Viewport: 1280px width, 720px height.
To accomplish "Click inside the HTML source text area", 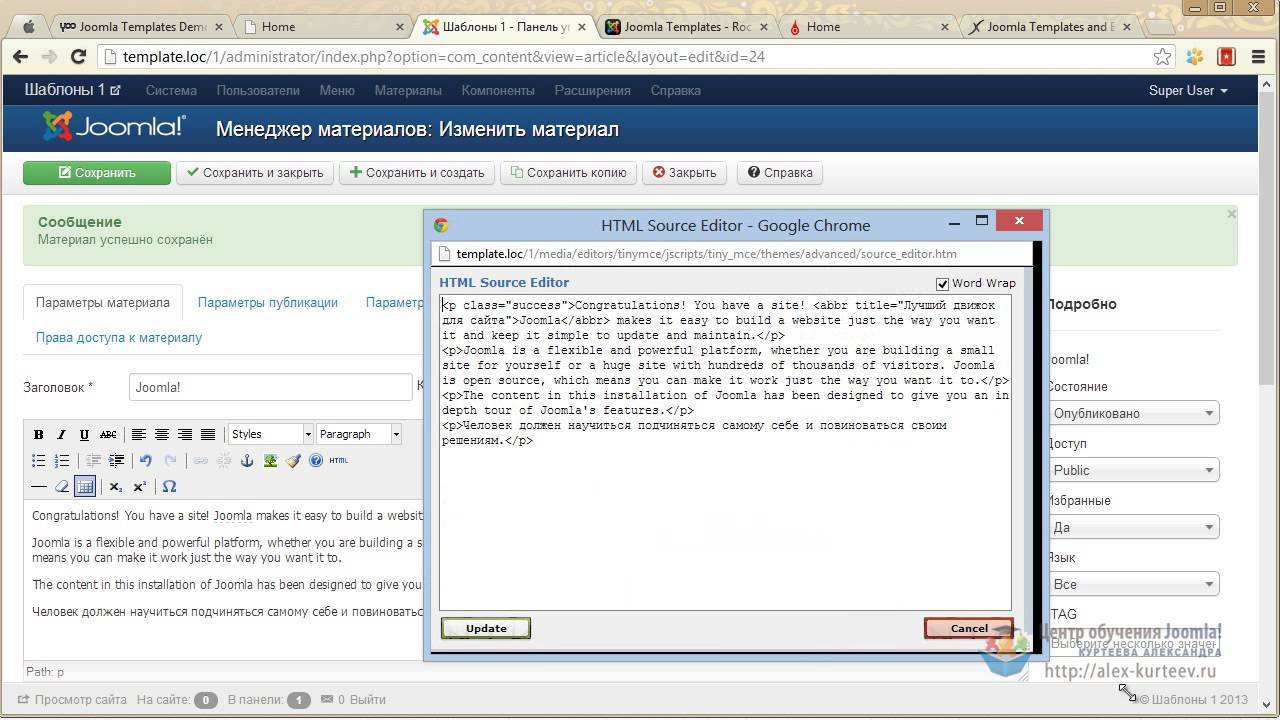I will pyautogui.click(x=725, y=452).
